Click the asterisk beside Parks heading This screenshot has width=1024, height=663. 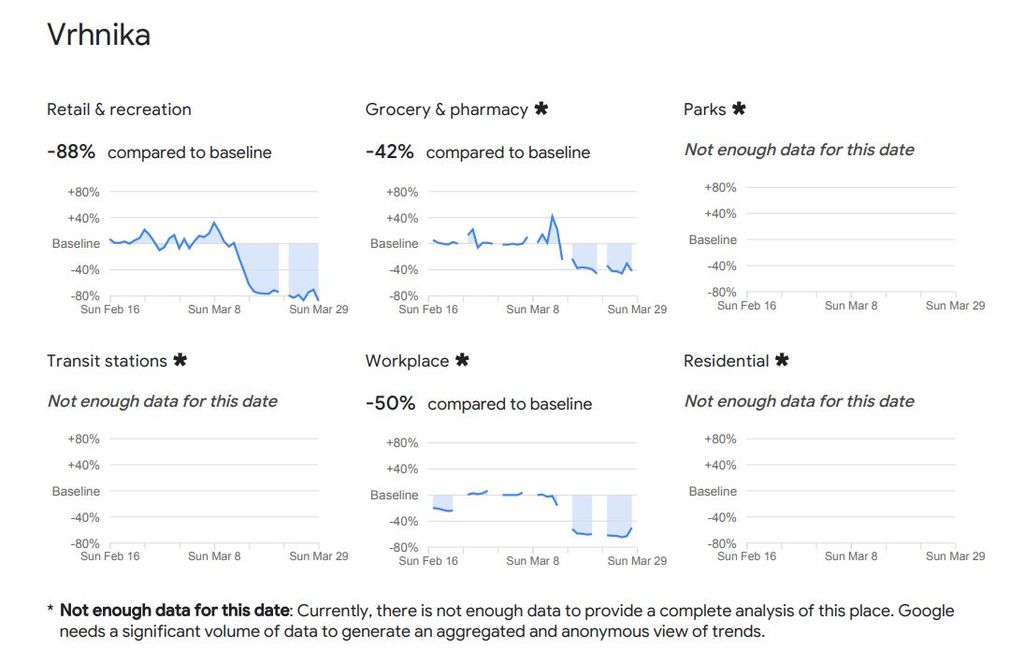click(739, 109)
